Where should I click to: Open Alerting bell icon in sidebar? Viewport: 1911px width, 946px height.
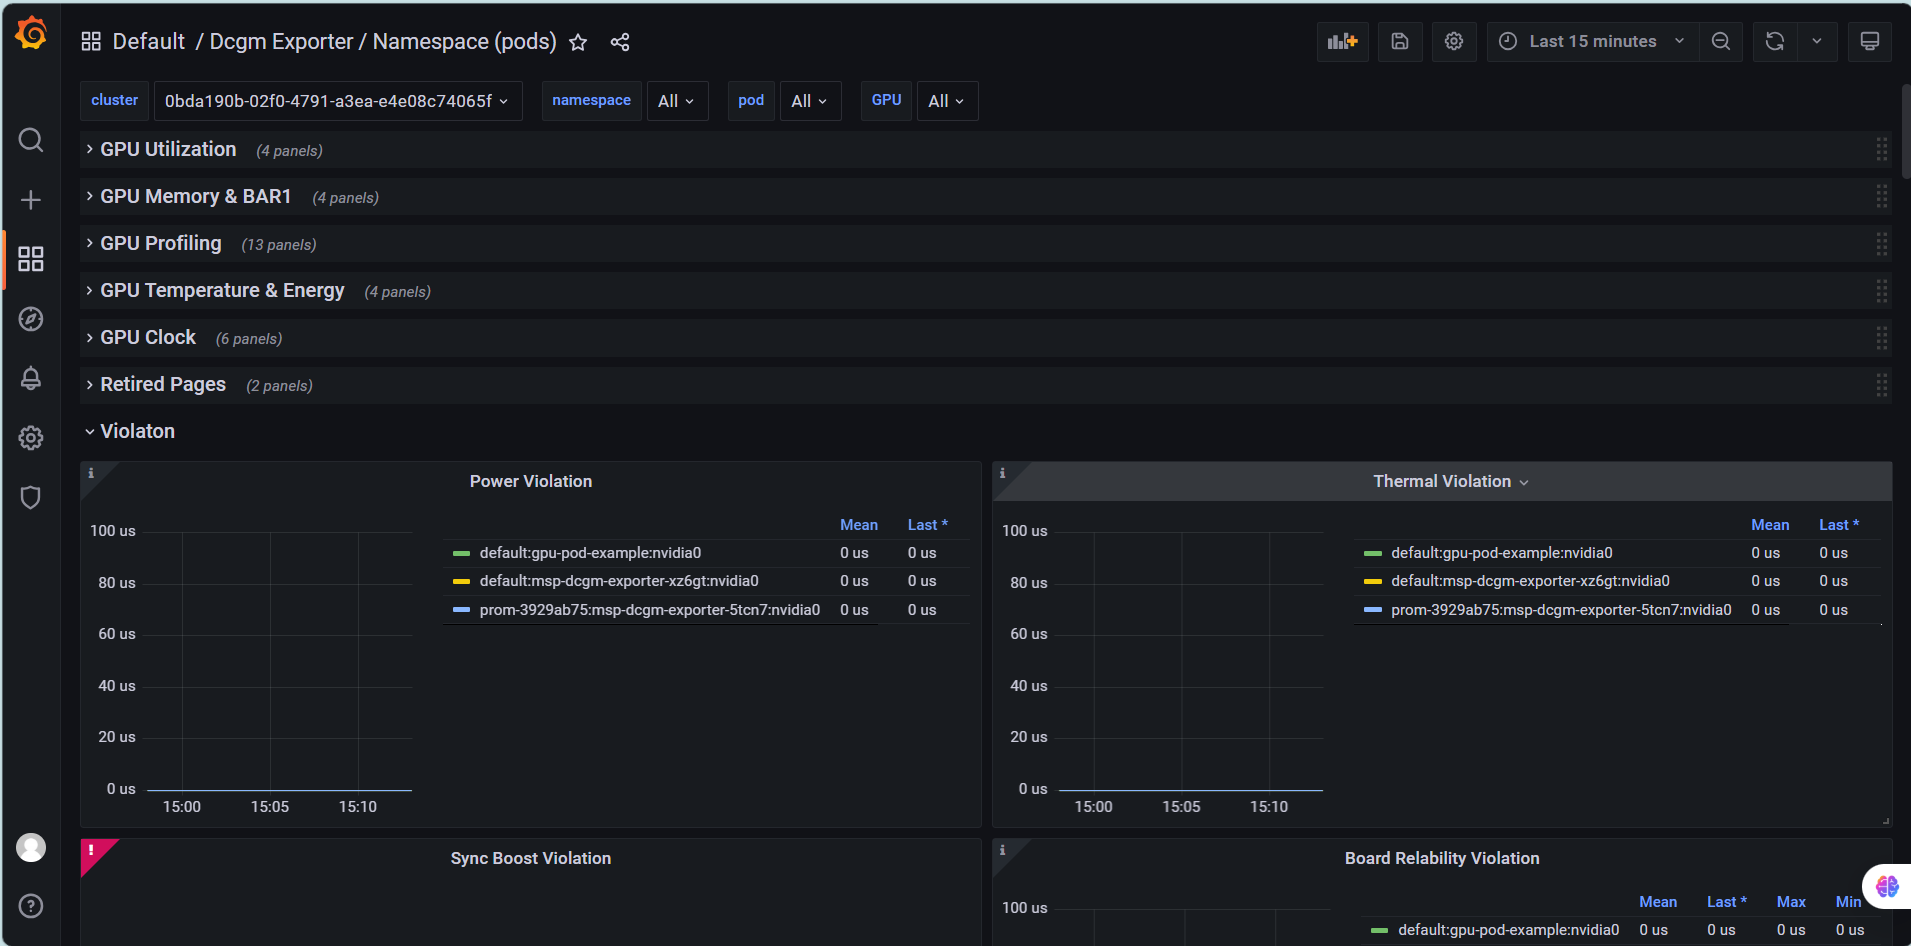tap(31, 378)
